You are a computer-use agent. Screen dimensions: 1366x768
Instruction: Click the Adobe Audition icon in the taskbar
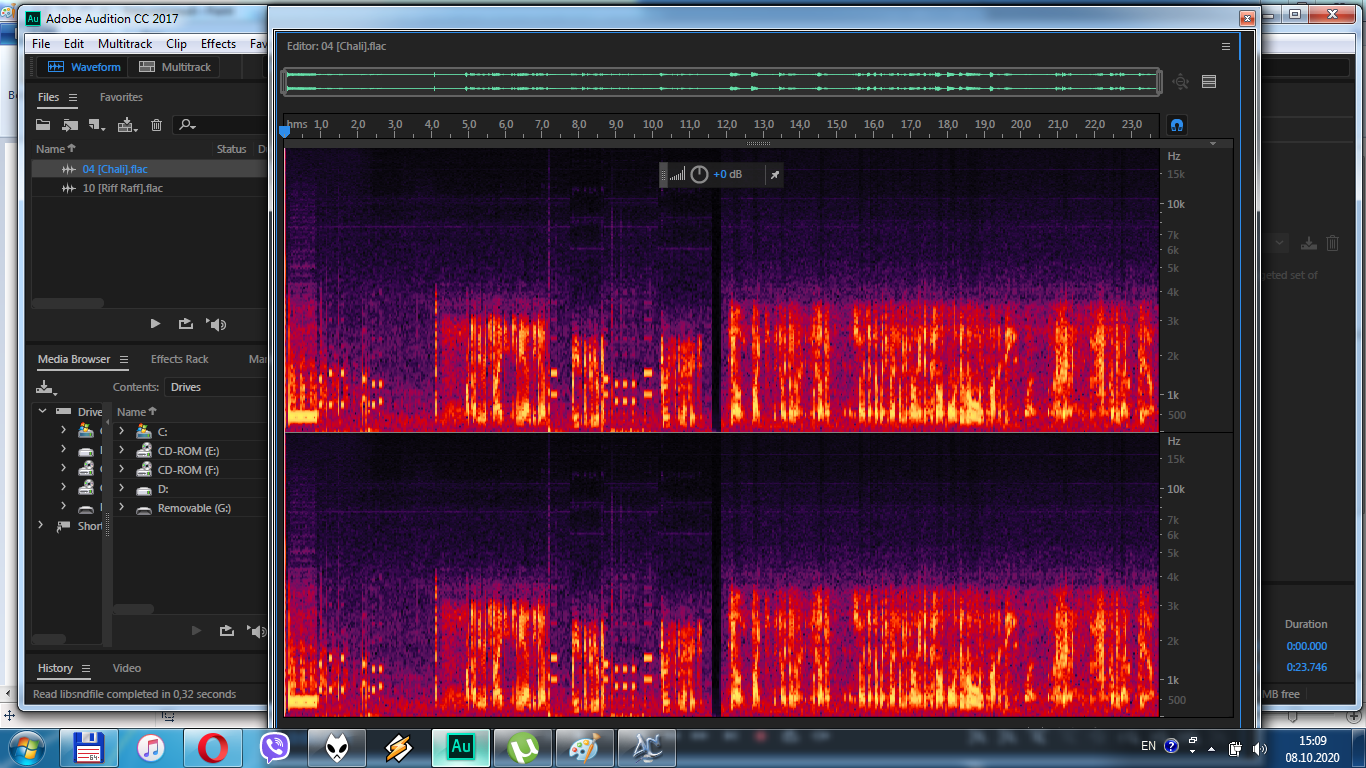(461, 747)
